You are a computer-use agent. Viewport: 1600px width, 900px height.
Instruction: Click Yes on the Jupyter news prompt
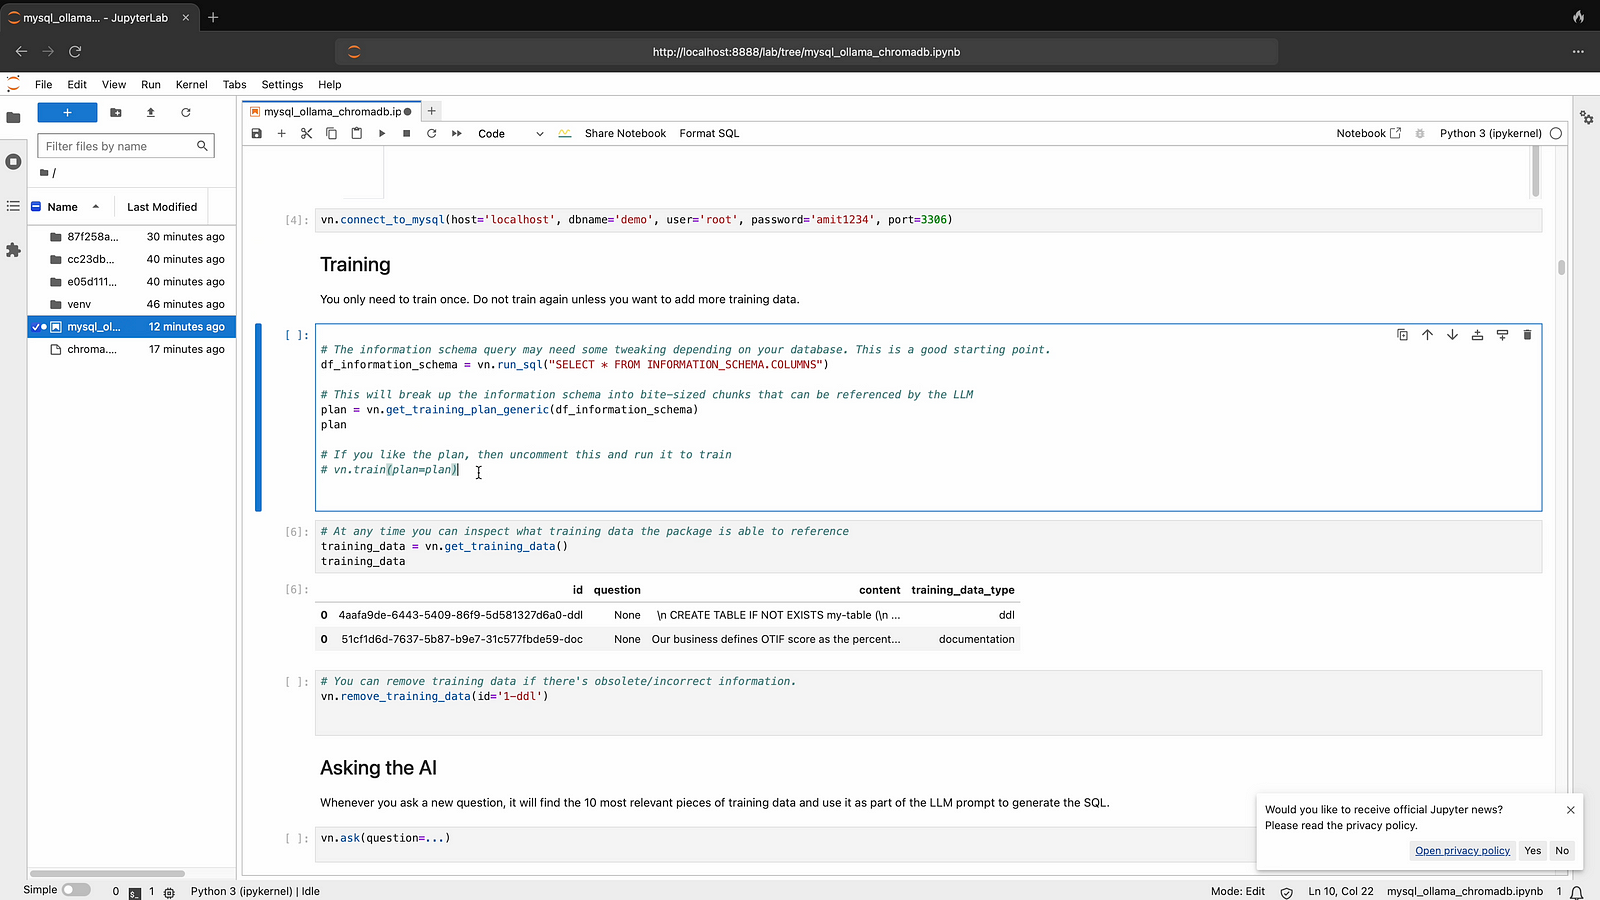(1532, 851)
